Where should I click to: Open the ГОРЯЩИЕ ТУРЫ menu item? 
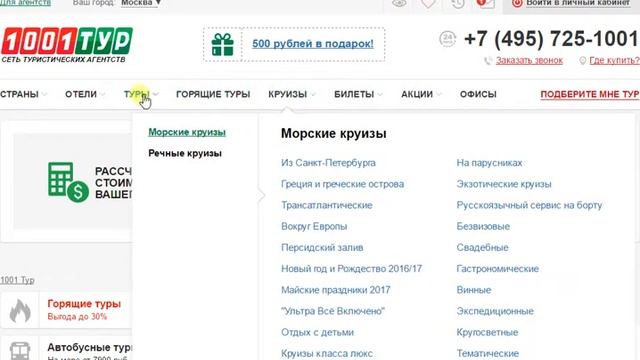[213, 94]
